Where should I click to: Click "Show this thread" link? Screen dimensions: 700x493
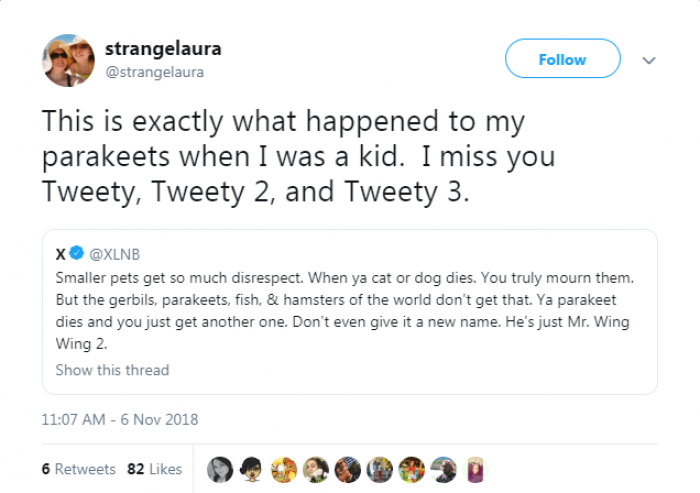pos(112,370)
